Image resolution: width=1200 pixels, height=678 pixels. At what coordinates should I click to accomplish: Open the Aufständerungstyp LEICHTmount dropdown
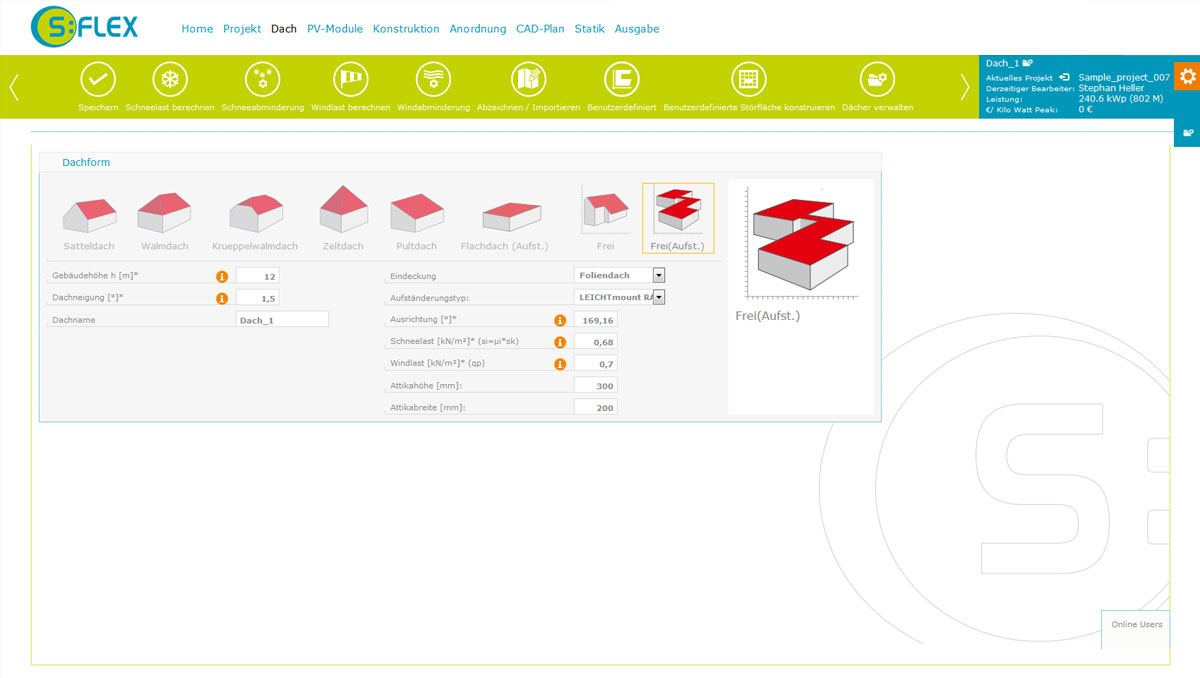coord(659,297)
